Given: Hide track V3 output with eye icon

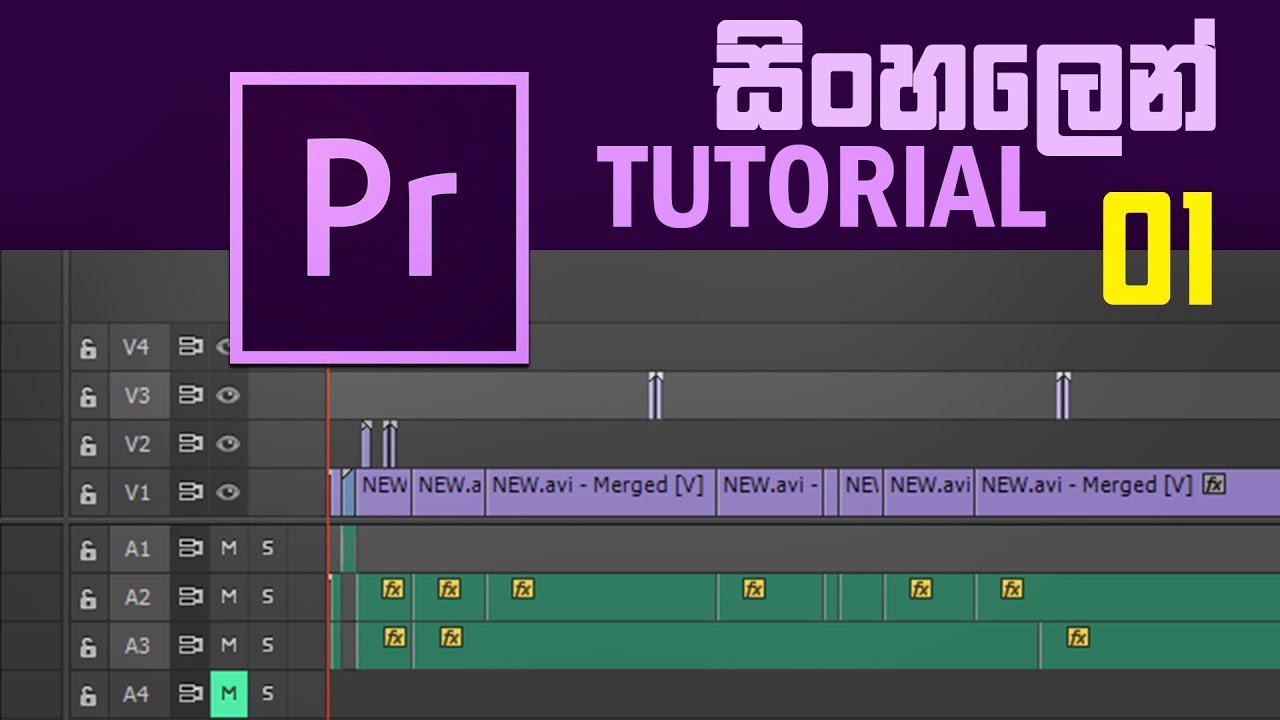Looking at the screenshot, I should pos(228,395).
